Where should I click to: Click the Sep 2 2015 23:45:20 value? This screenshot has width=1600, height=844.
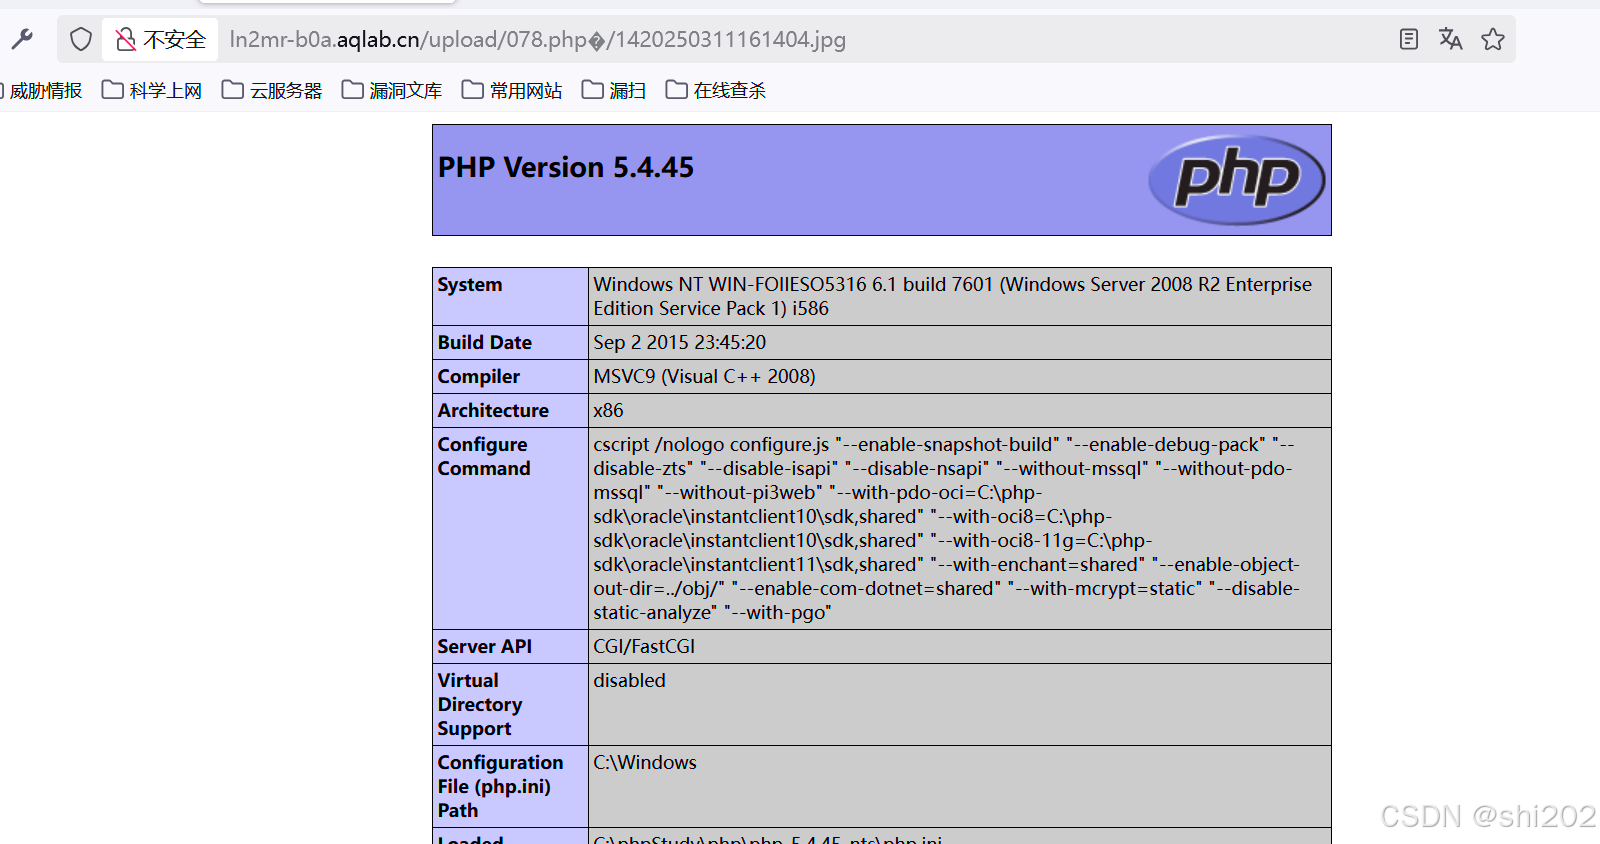(680, 342)
